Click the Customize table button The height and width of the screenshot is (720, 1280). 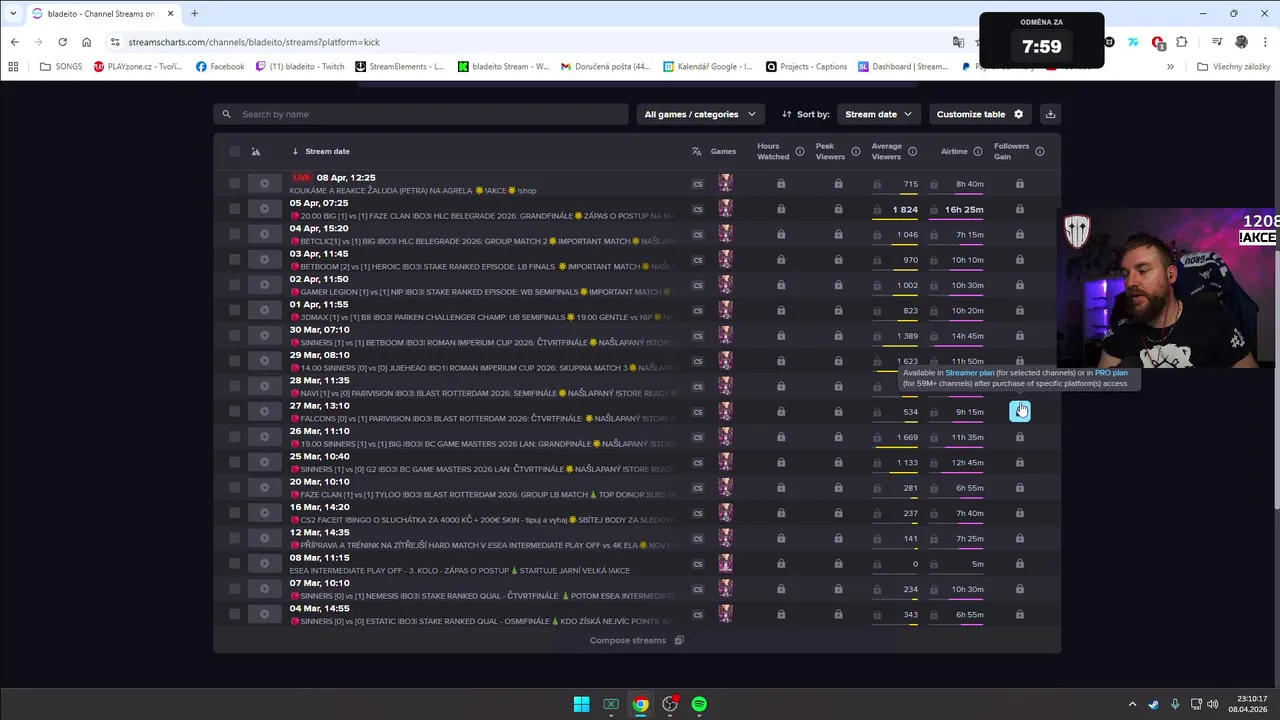[x=980, y=114]
